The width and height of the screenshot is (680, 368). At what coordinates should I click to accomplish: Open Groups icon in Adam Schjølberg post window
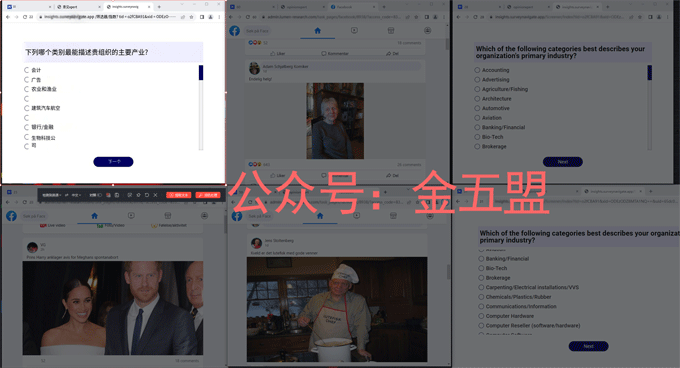pyautogui.click(x=428, y=30)
